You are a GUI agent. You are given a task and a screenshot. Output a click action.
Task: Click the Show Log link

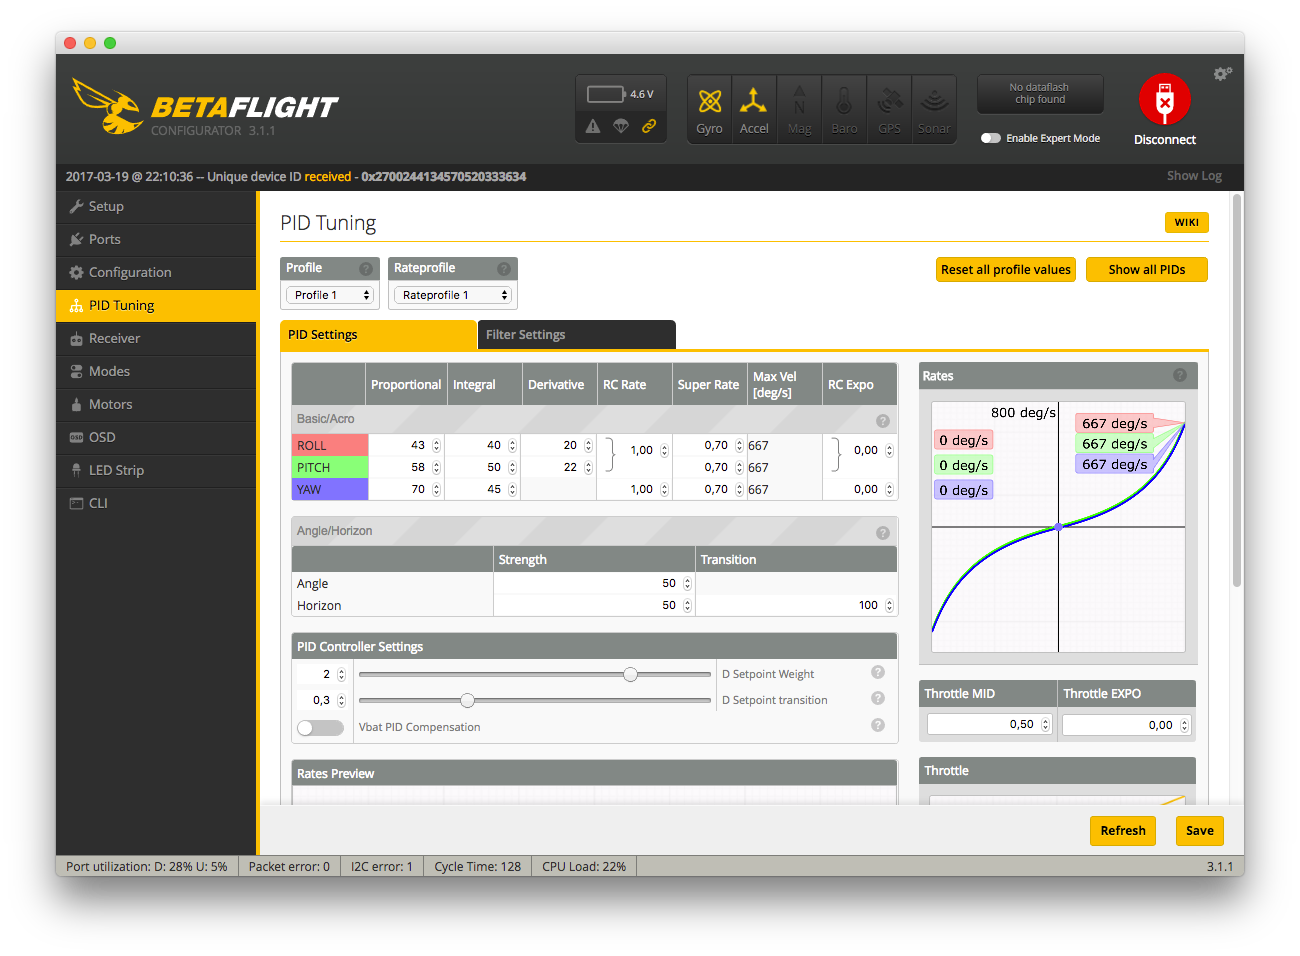pyautogui.click(x=1194, y=176)
